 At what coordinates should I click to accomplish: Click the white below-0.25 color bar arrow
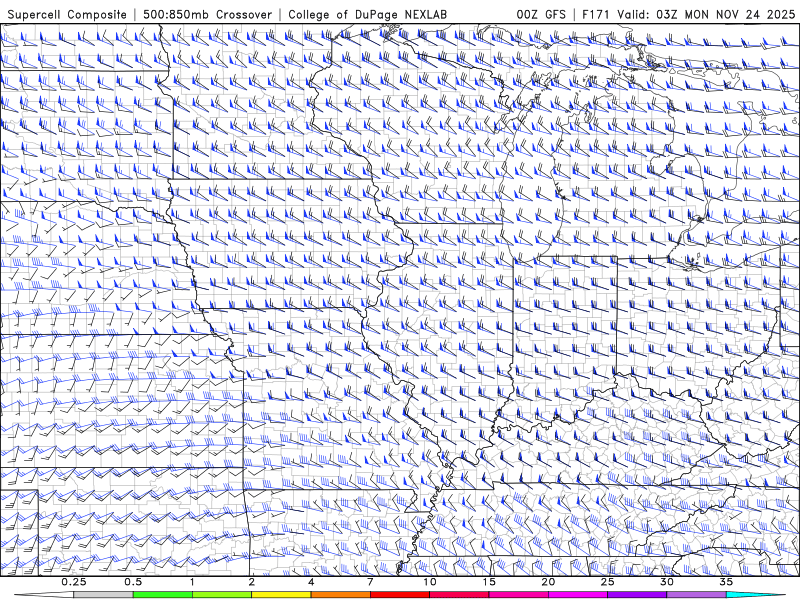tap(44, 595)
